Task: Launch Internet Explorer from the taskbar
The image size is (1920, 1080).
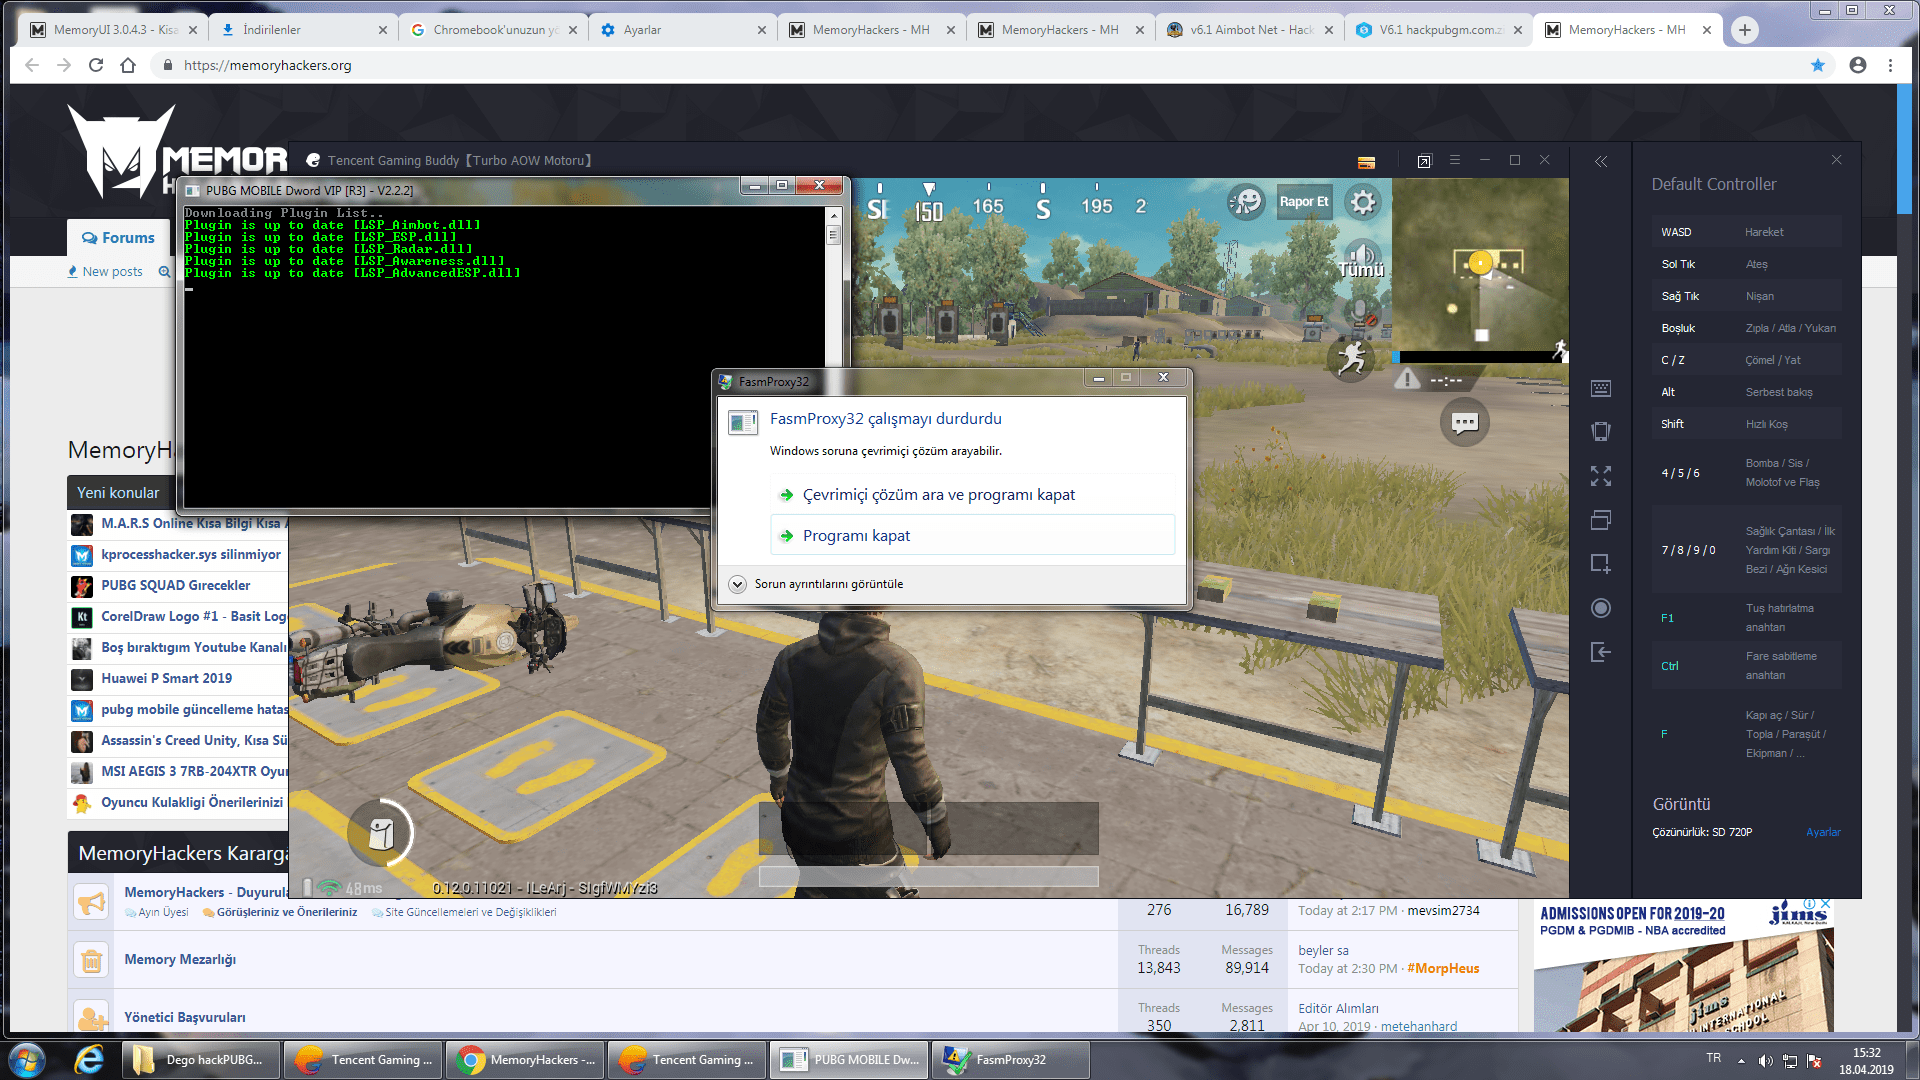Action: pyautogui.click(x=89, y=1059)
